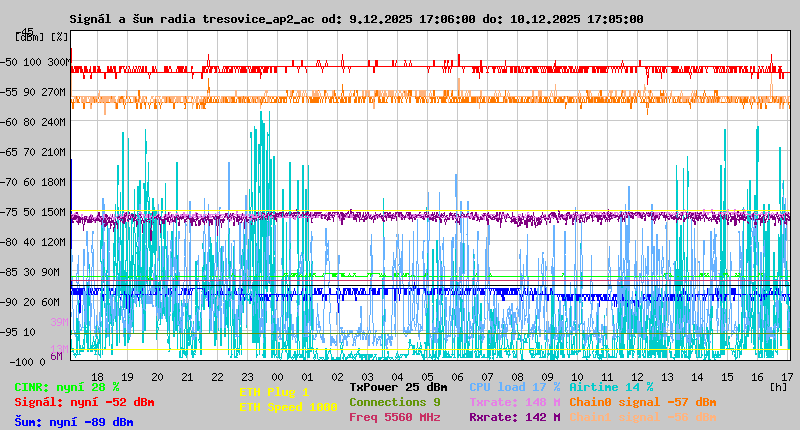
Task: Click the TxPower 25 dBm label
Action: [398, 387]
